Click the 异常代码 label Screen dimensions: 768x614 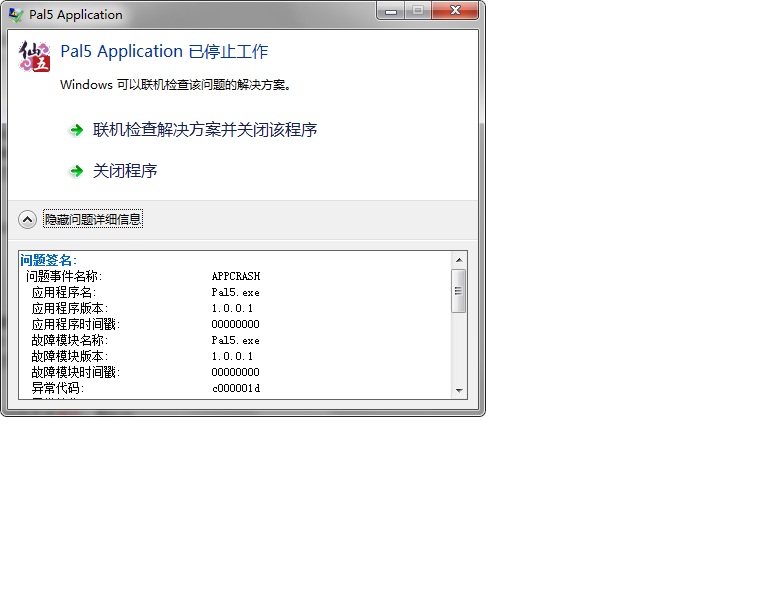pos(58,388)
